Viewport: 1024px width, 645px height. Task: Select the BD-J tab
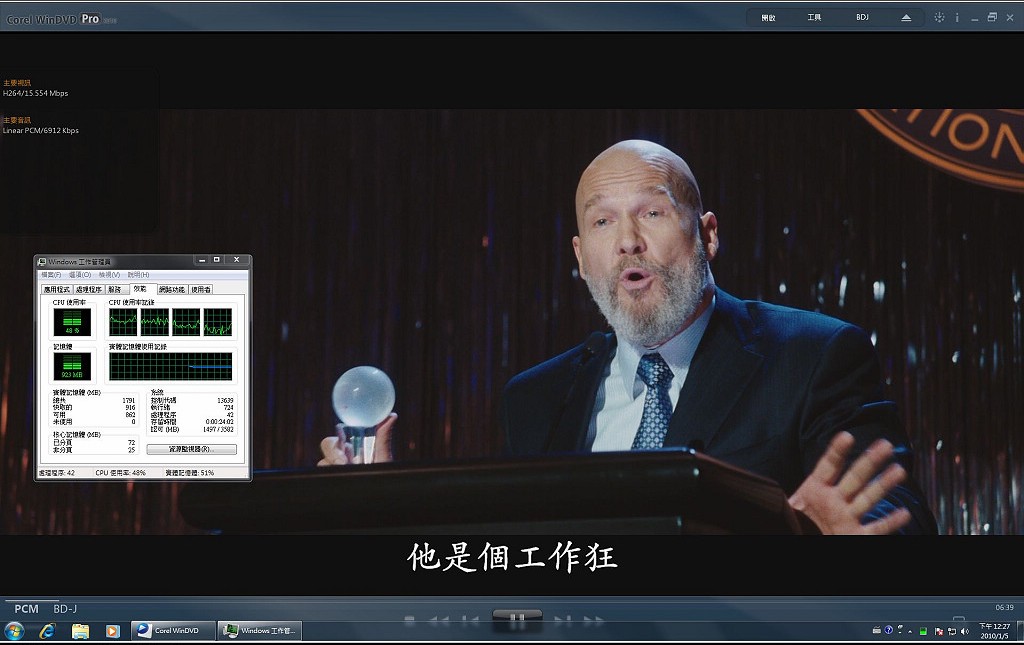tap(65, 609)
